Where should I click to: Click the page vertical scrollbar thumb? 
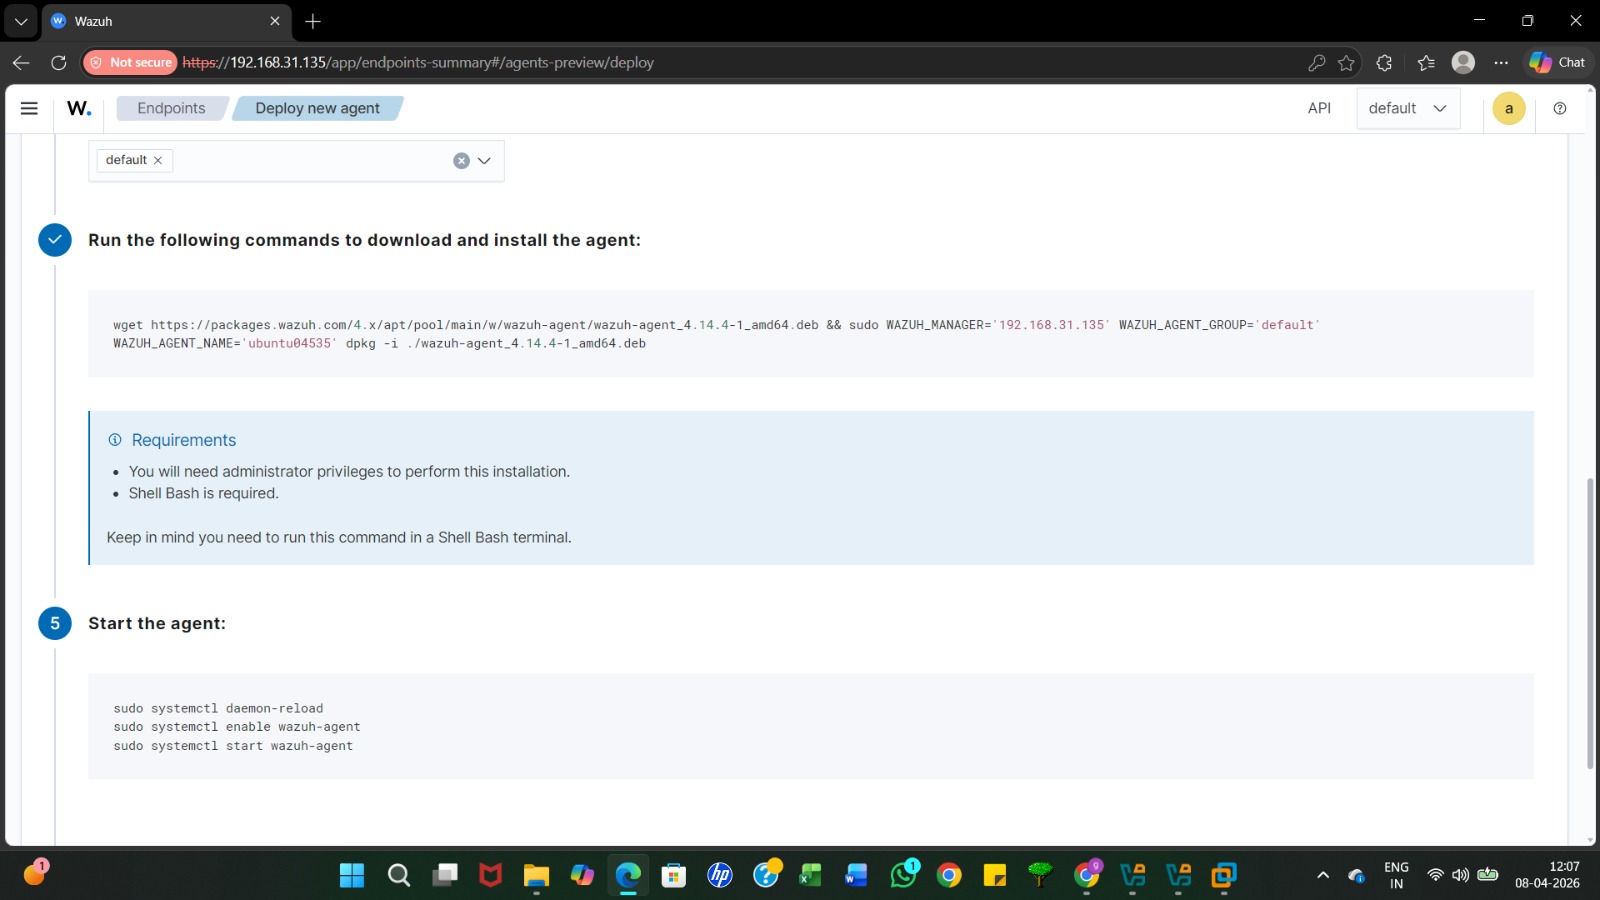(x=1590, y=624)
